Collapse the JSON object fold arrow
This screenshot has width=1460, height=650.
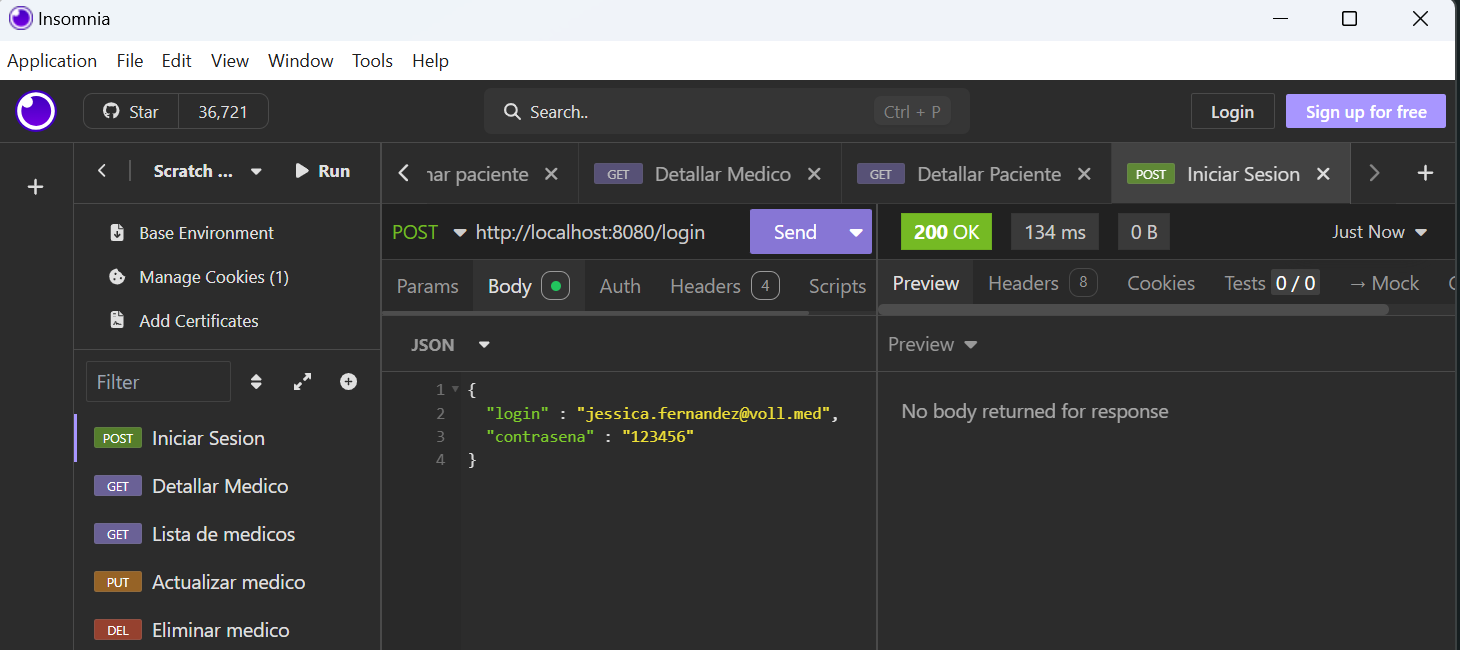pos(455,389)
